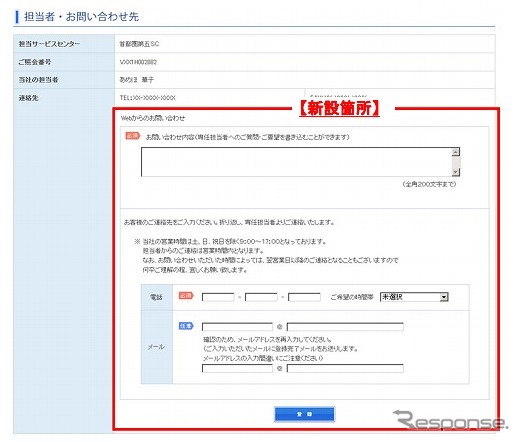Click the 電話 row label cell
The height and width of the screenshot is (442, 520).
click(157, 297)
